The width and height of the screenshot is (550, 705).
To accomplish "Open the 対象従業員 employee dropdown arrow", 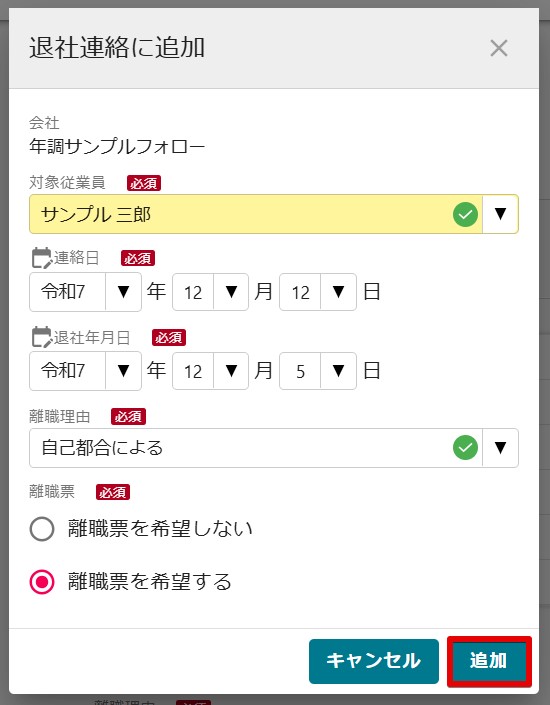I will tap(500, 214).
